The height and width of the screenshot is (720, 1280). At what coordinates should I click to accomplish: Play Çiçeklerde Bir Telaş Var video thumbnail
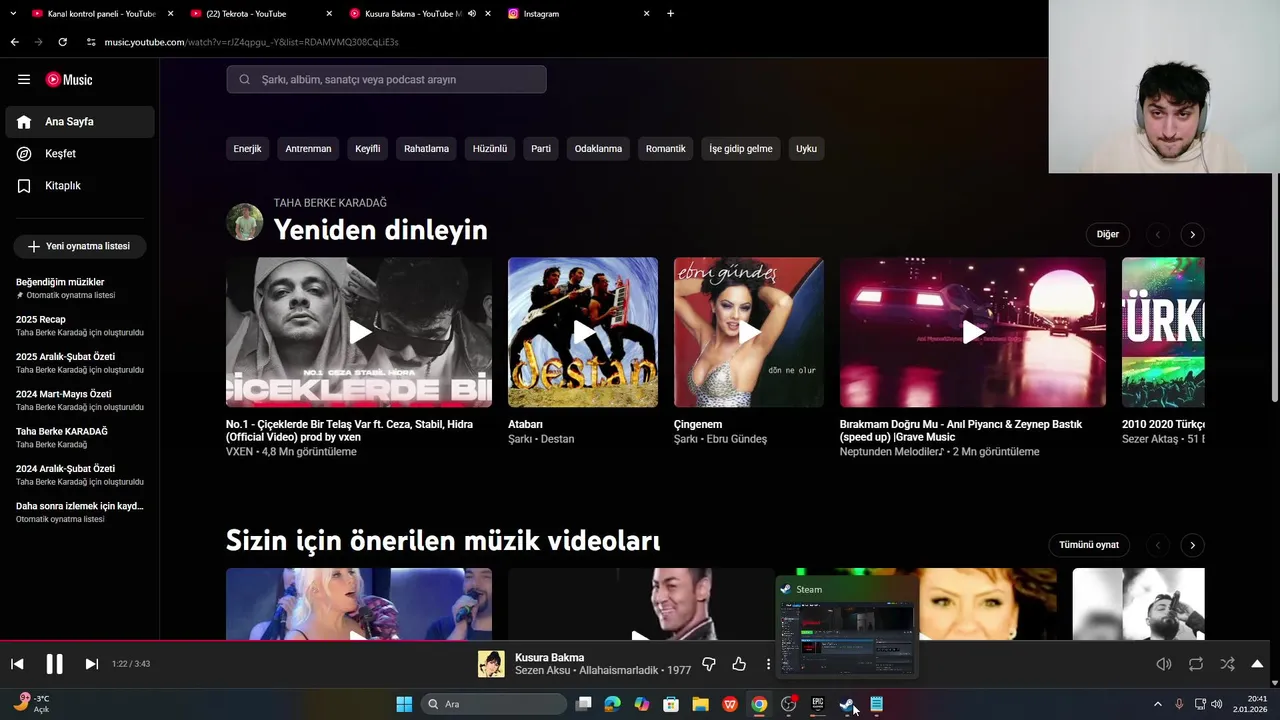pyautogui.click(x=359, y=332)
